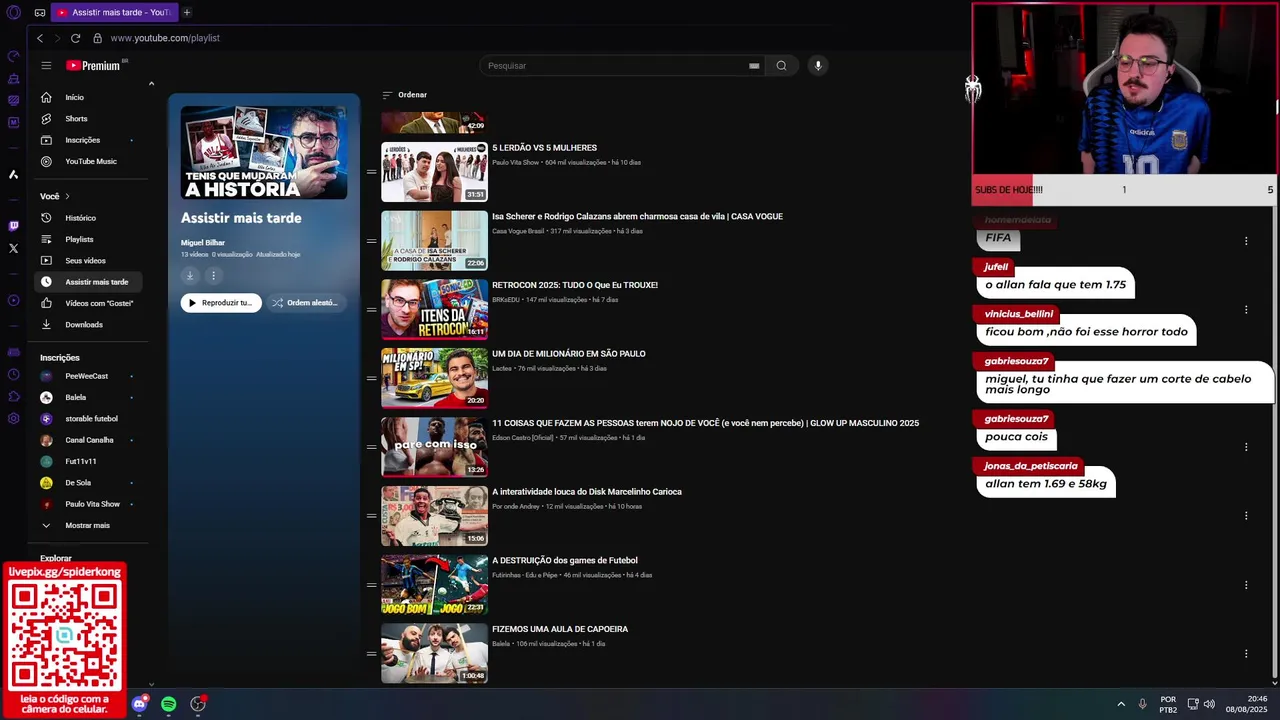Show hidden system tray icons
The height and width of the screenshot is (720, 1280).
[x=1121, y=704]
